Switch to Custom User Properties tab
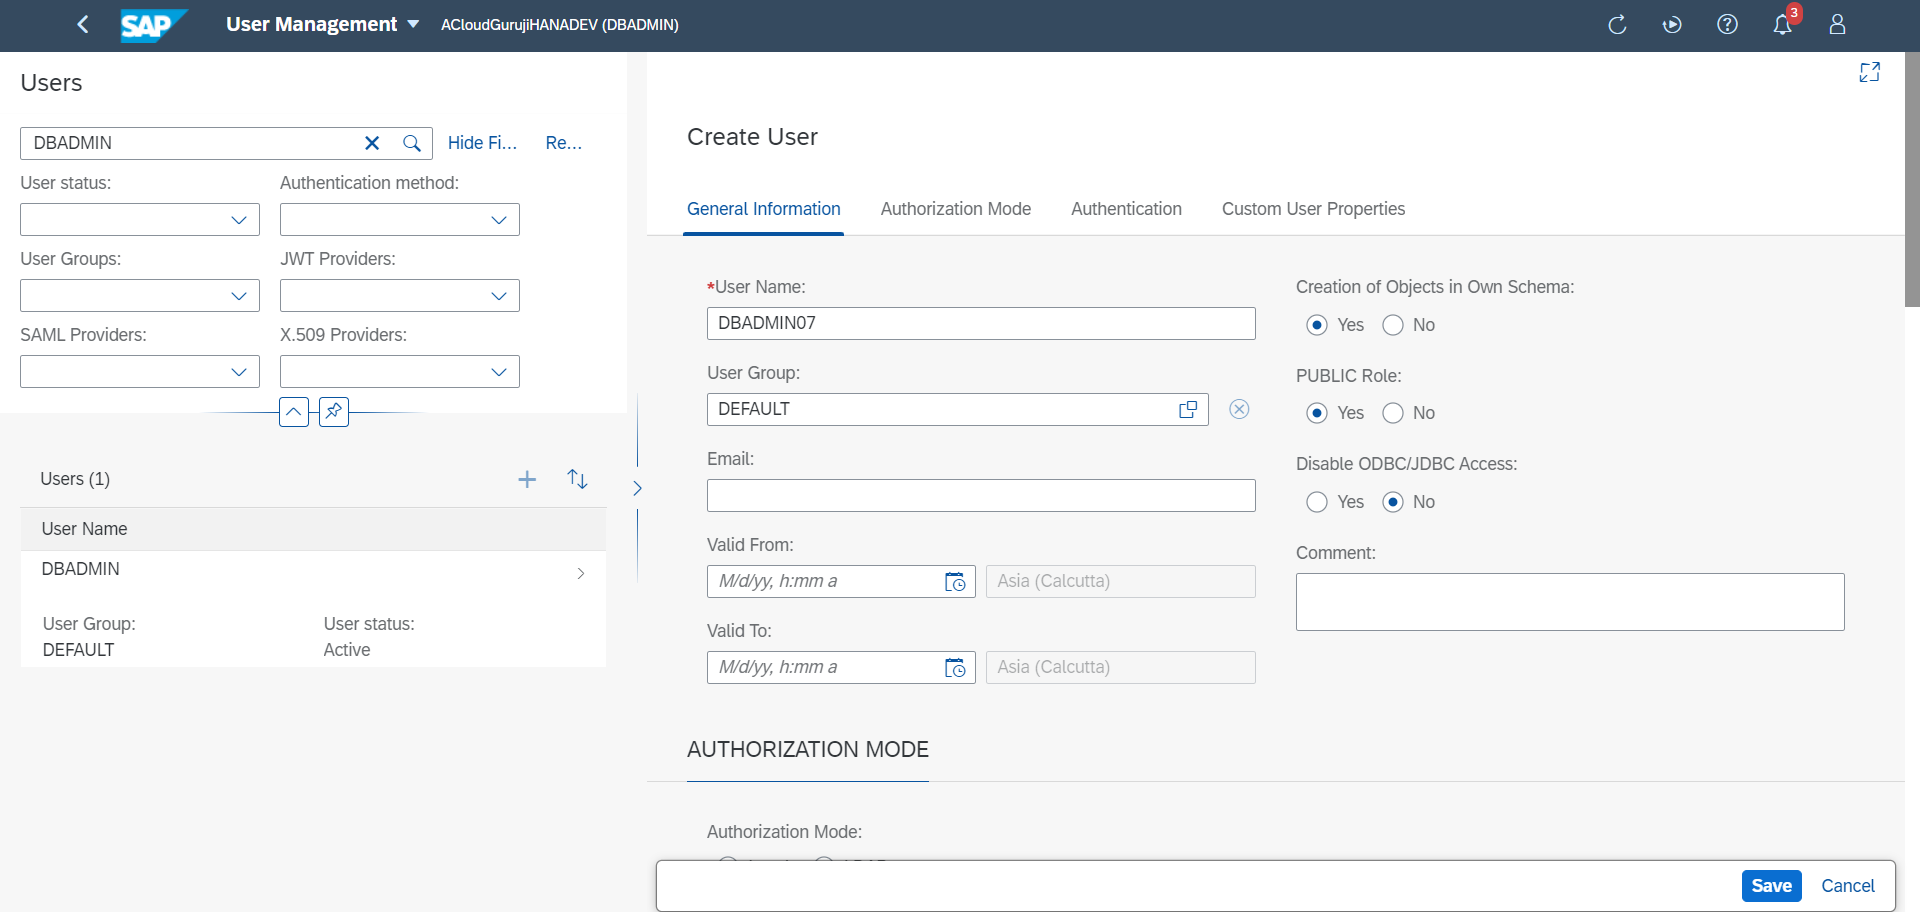1920x912 pixels. pos(1313,209)
